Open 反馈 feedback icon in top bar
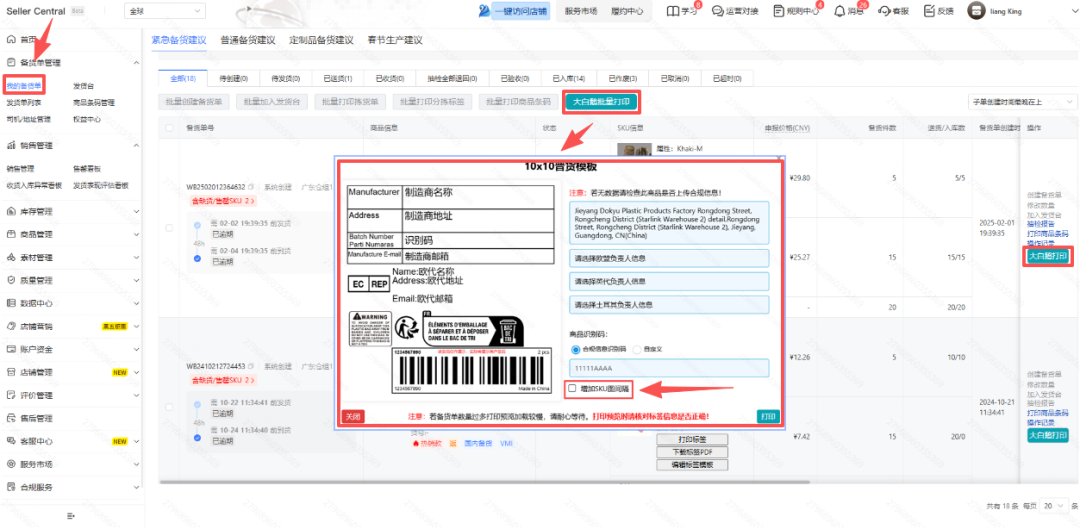1080x529 pixels. [928, 11]
